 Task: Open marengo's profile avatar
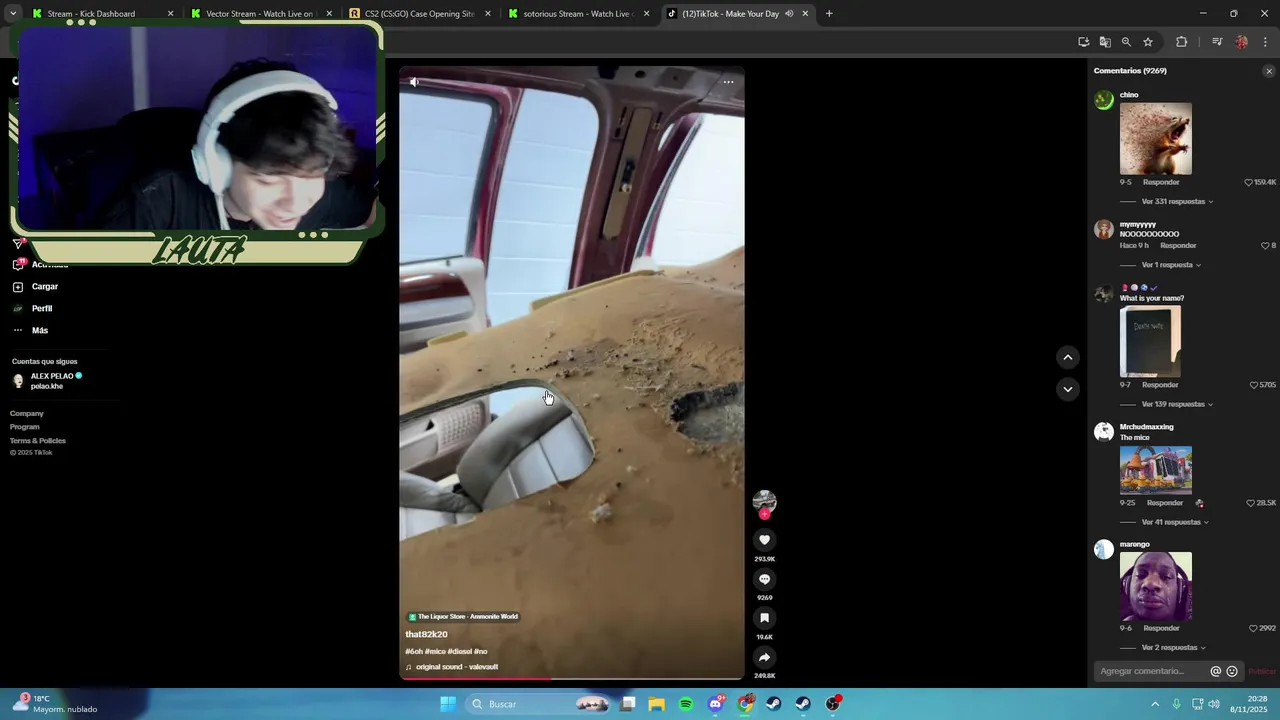click(x=1104, y=549)
